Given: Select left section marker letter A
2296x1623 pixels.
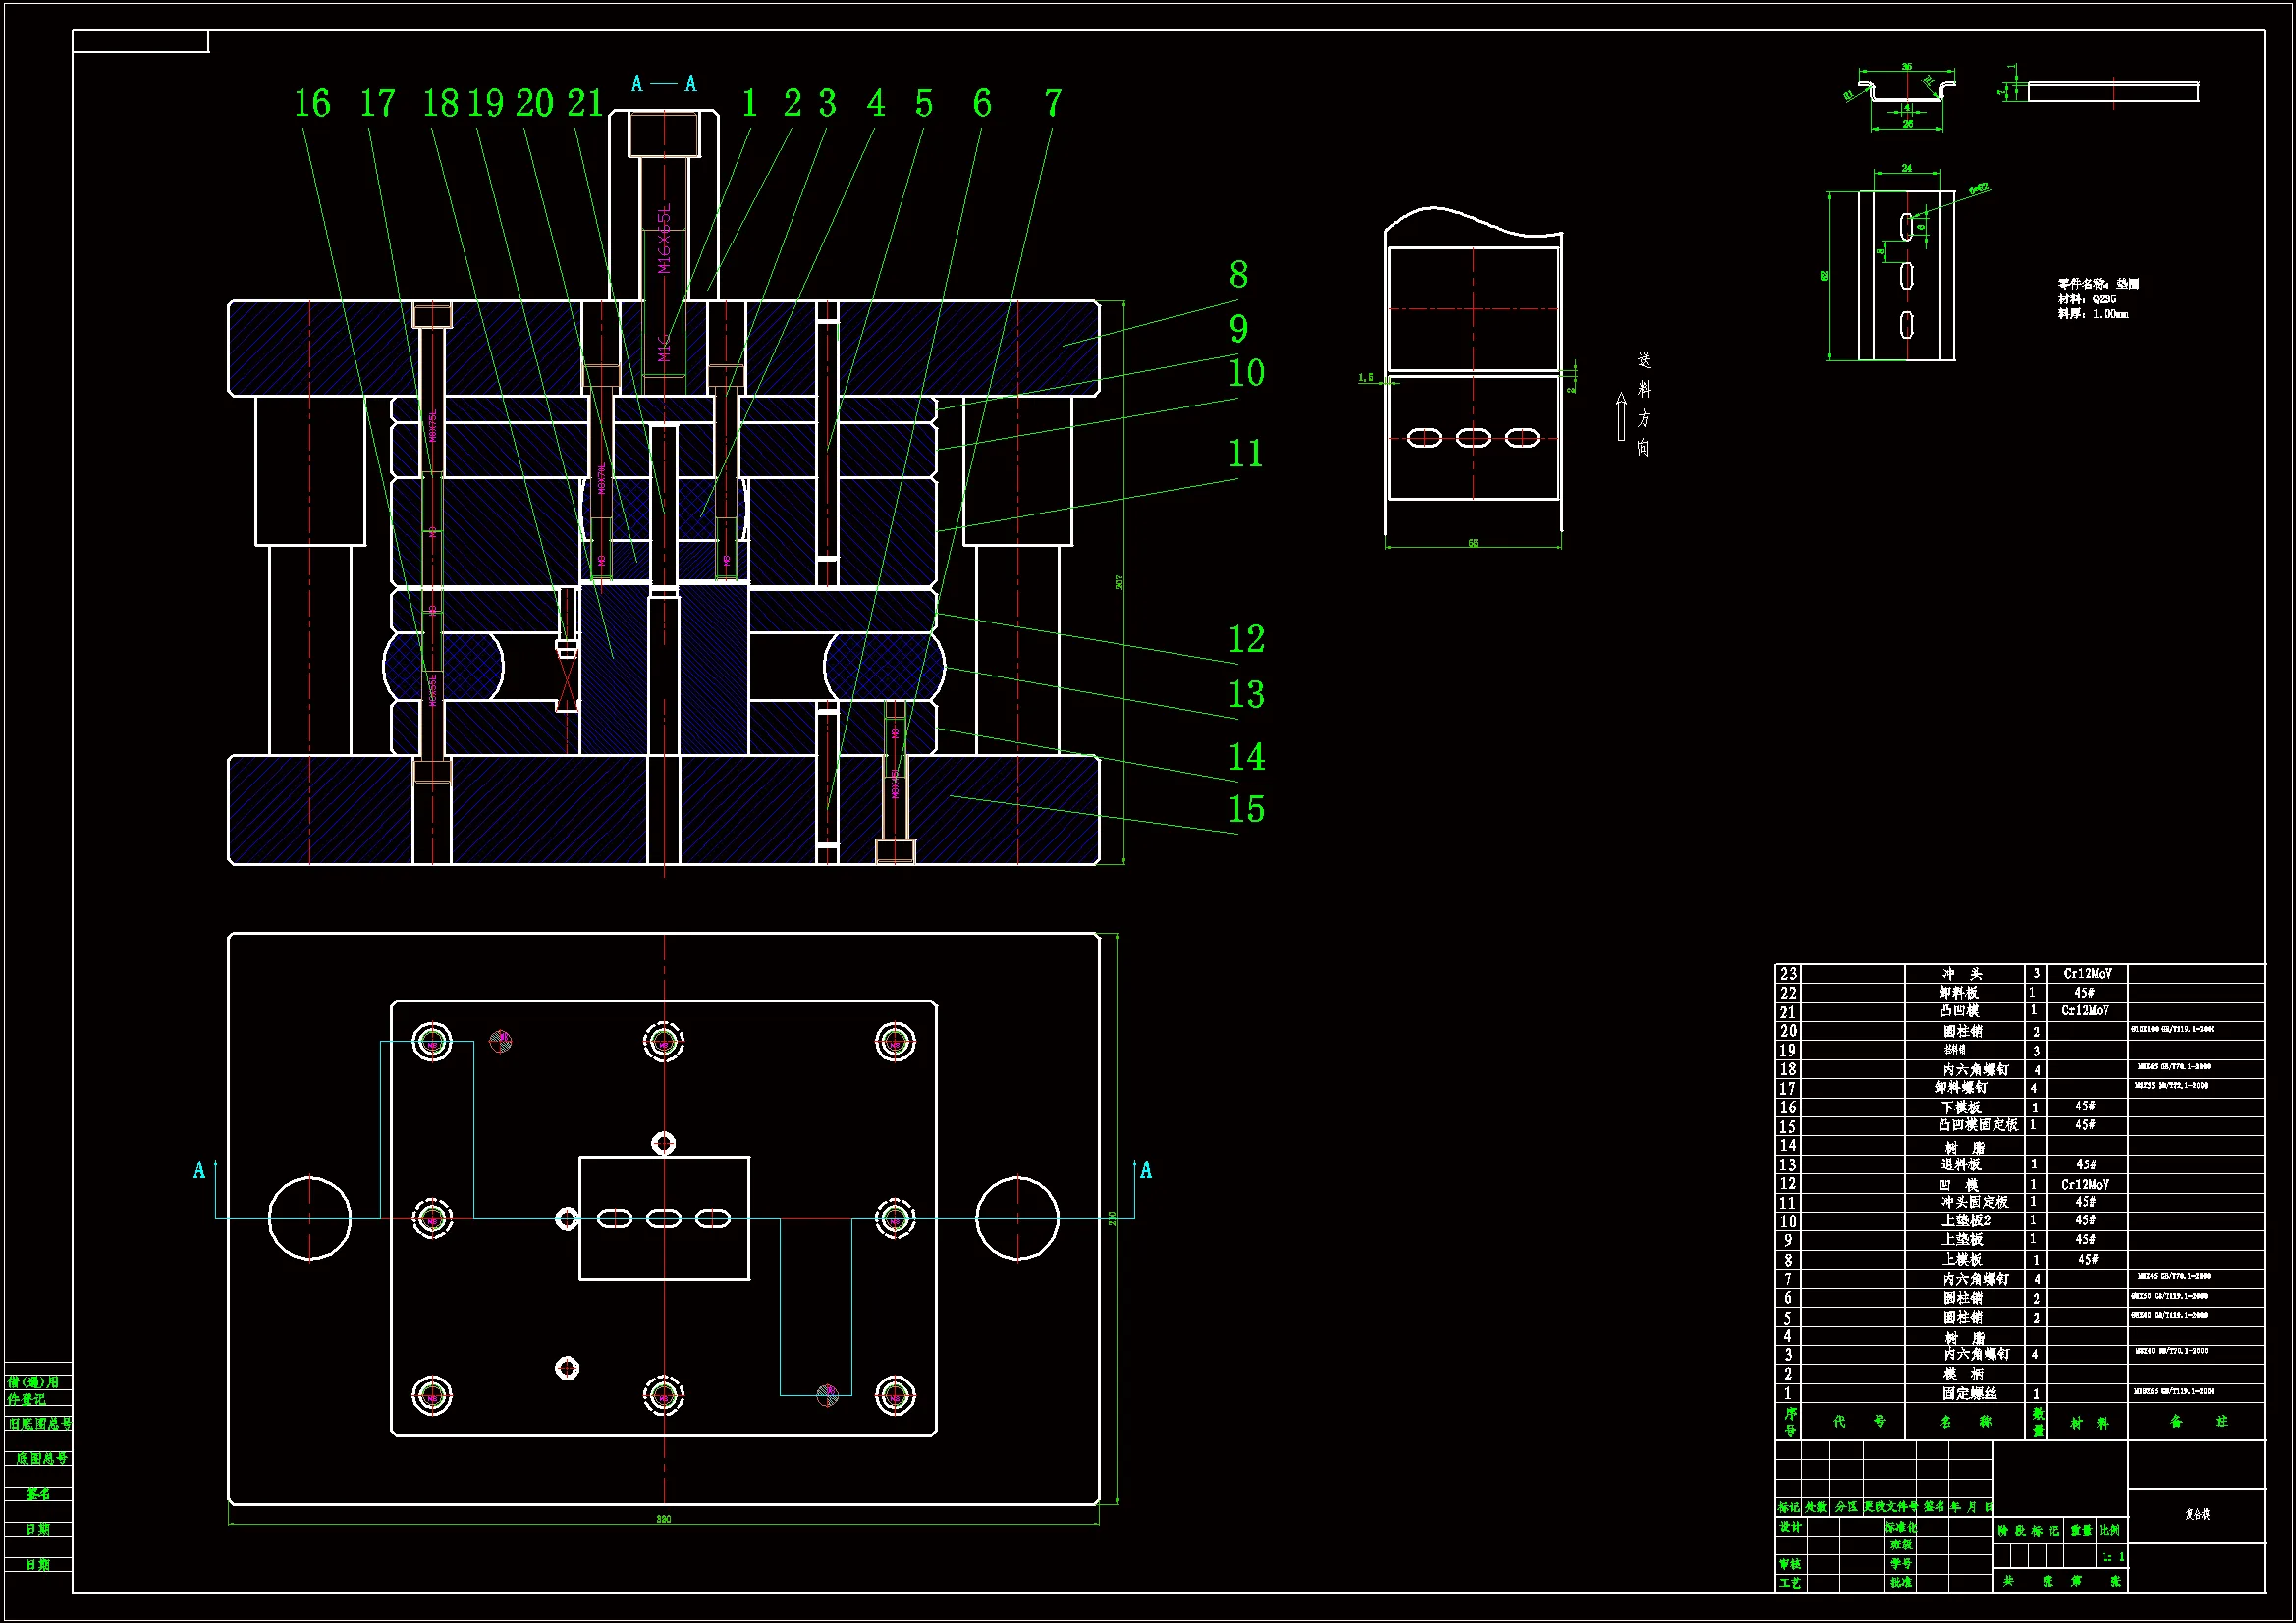Looking at the screenshot, I should [199, 1170].
